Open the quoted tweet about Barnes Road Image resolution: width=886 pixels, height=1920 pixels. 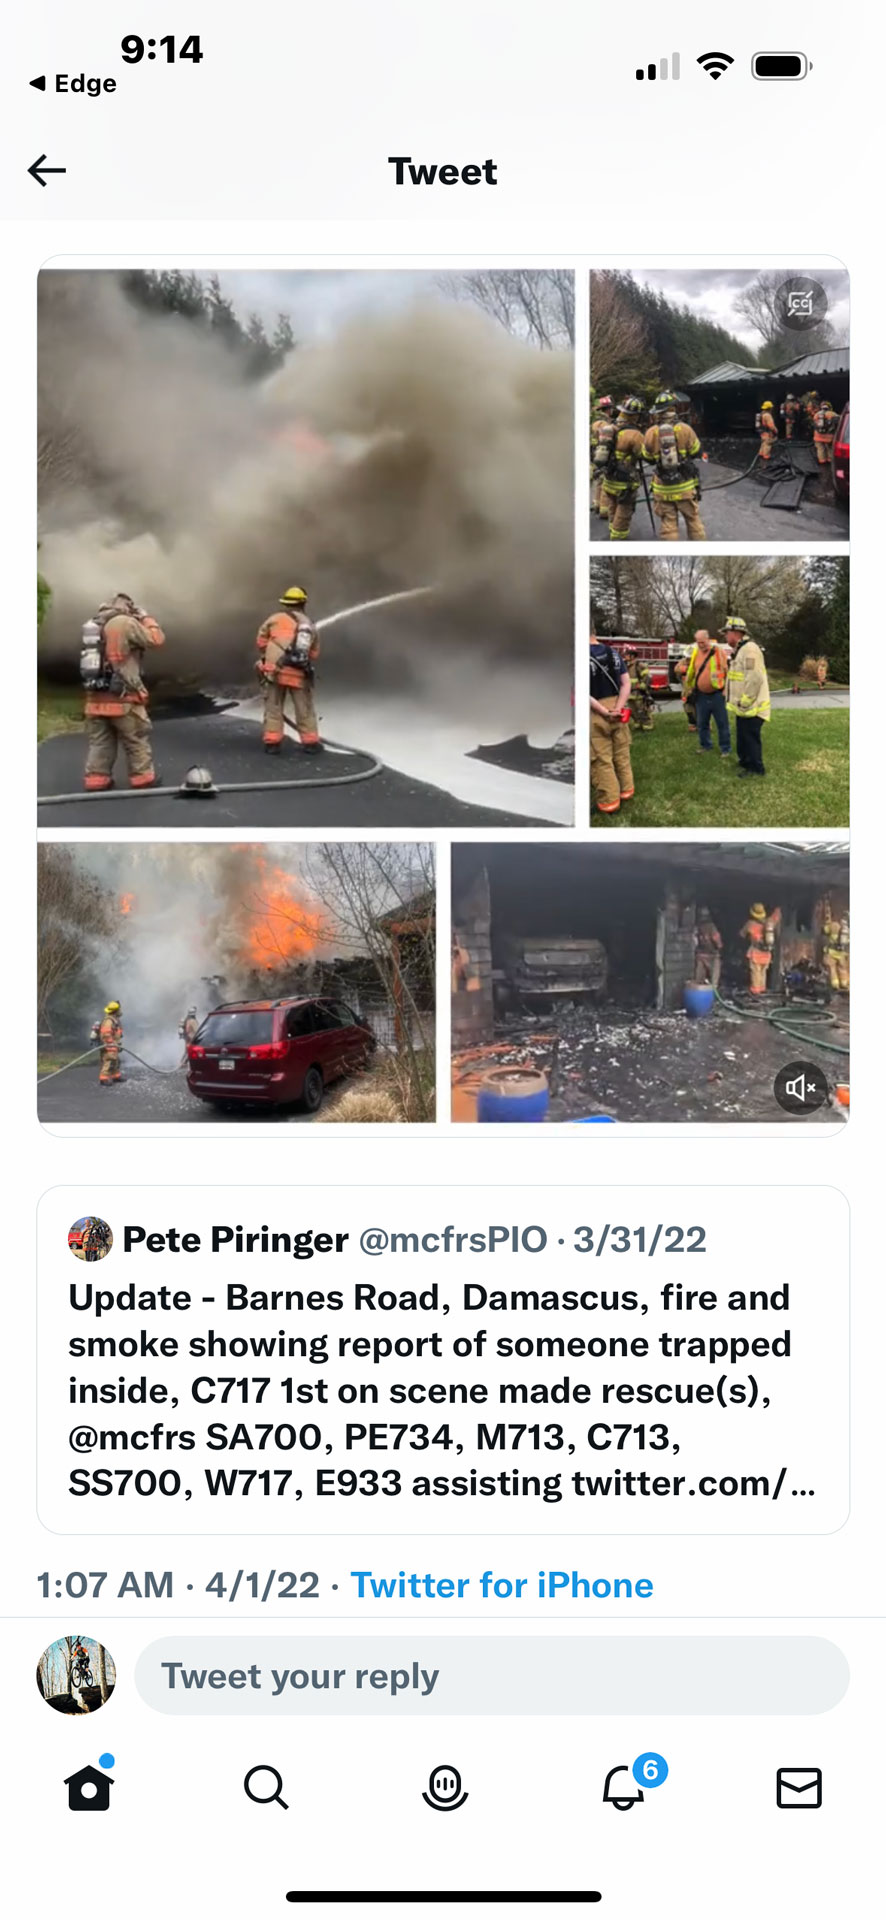click(x=443, y=1360)
